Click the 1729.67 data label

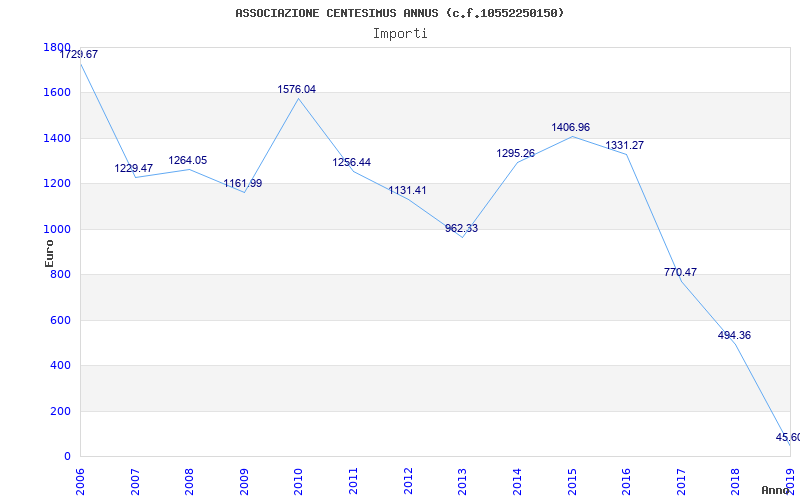point(79,54)
